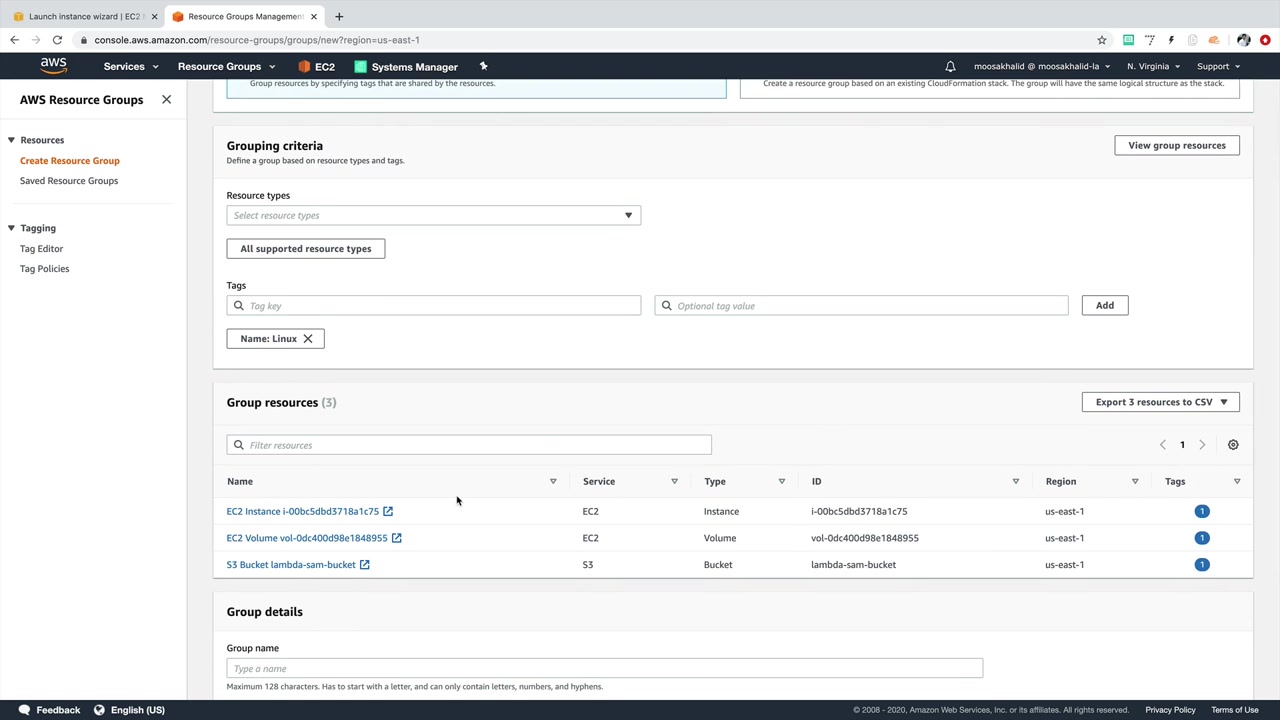Select Create Resource Group in sidebar
This screenshot has width=1280, height=720.
click(x=70, y=161)
